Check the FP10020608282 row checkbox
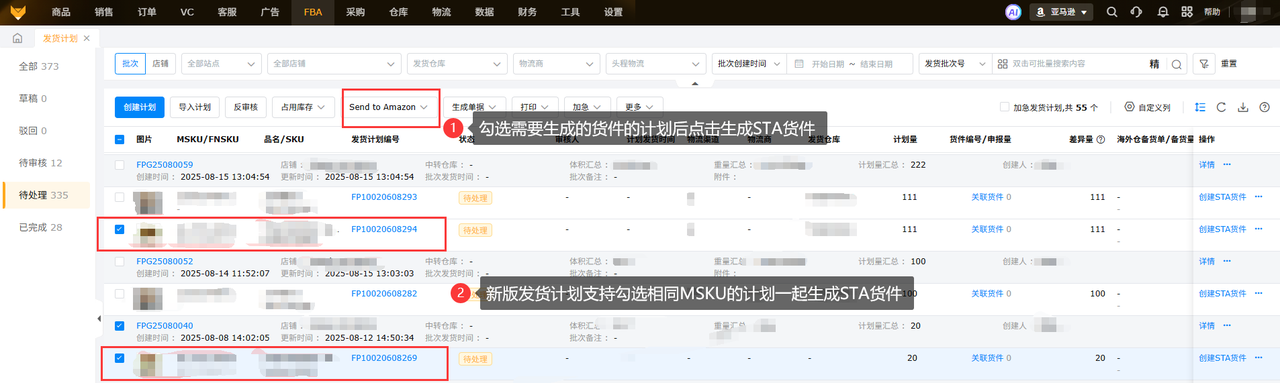 [x=120, y=293]
